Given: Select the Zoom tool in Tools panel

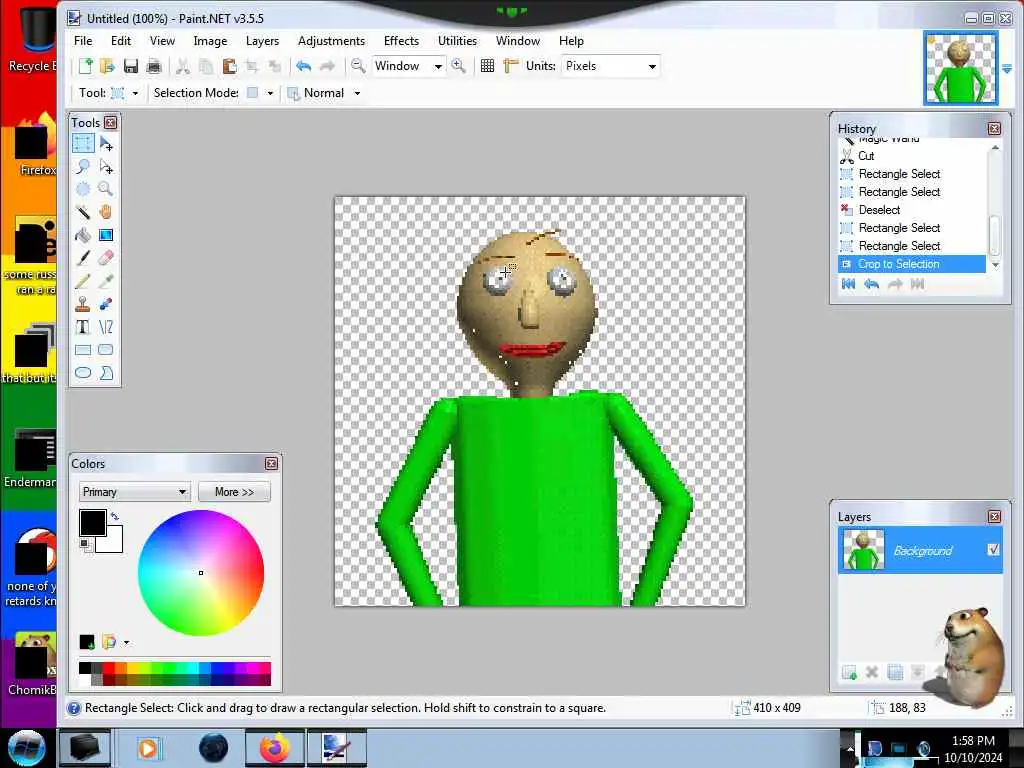Looking at the screenshot, I should pyautogui.click(x=106, y=189).
